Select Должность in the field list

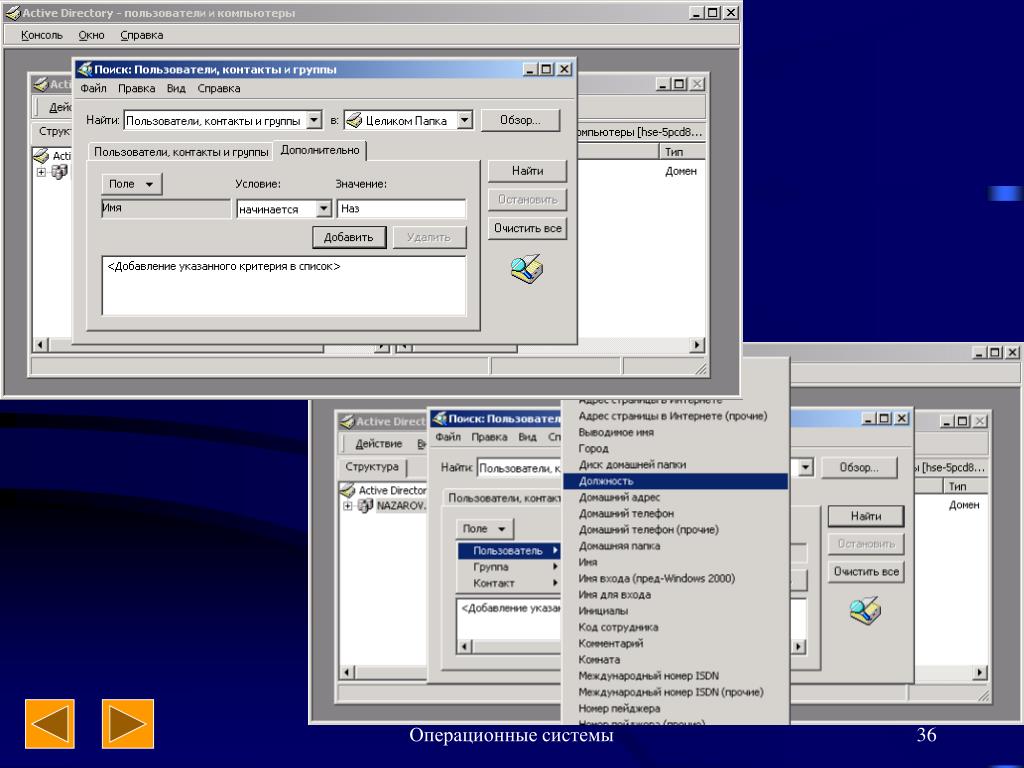(675, 481)
